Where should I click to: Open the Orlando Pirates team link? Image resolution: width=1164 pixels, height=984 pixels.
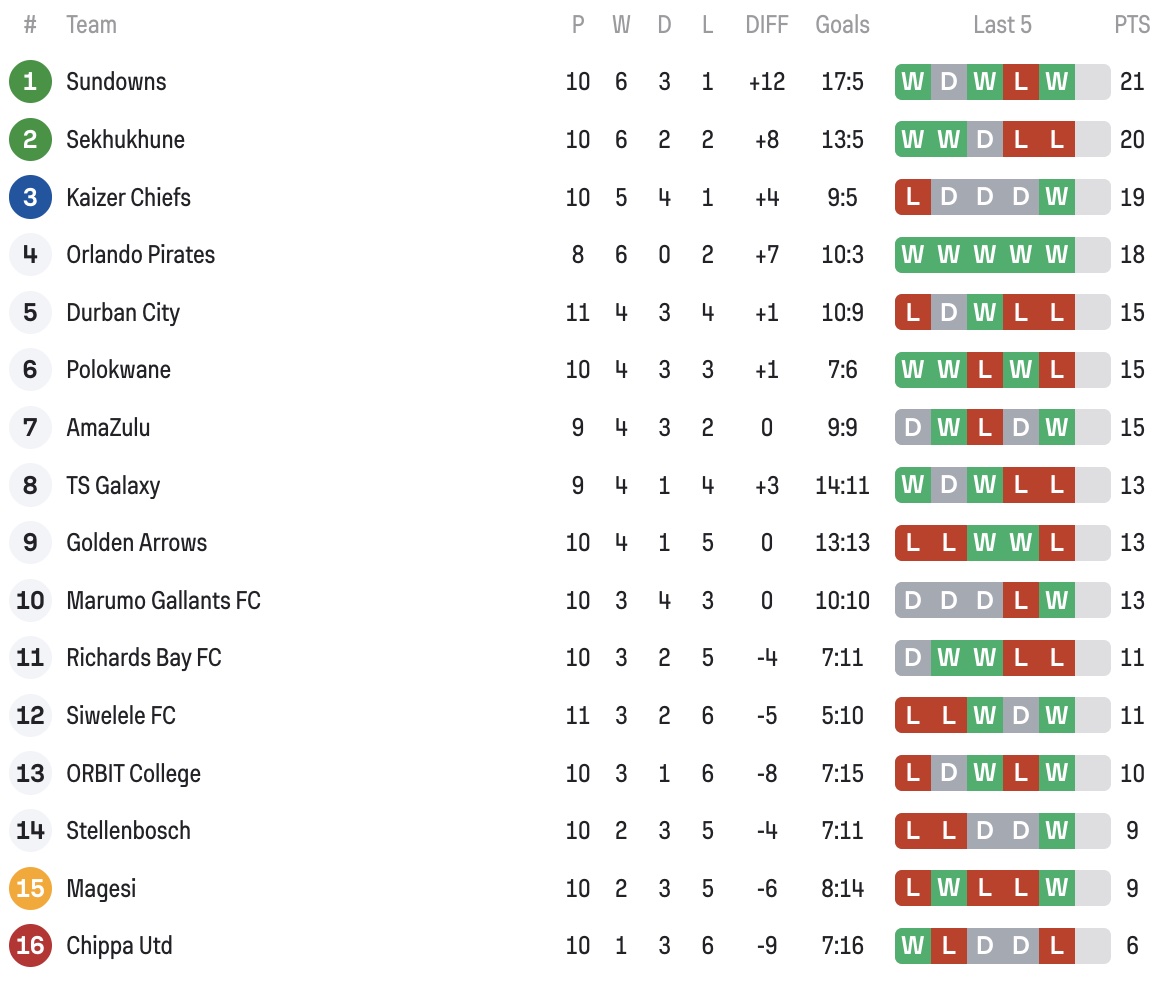140,254
